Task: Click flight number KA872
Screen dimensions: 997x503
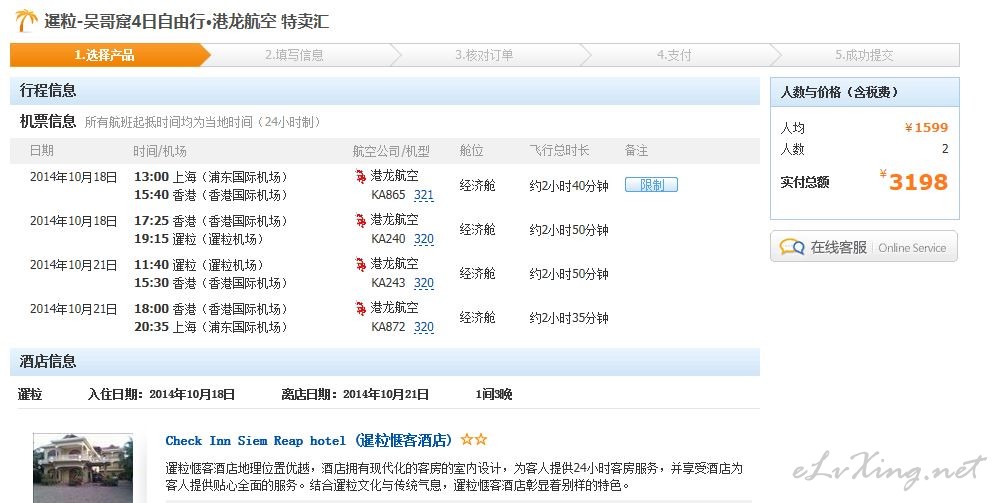Action: tap(388, 326)
